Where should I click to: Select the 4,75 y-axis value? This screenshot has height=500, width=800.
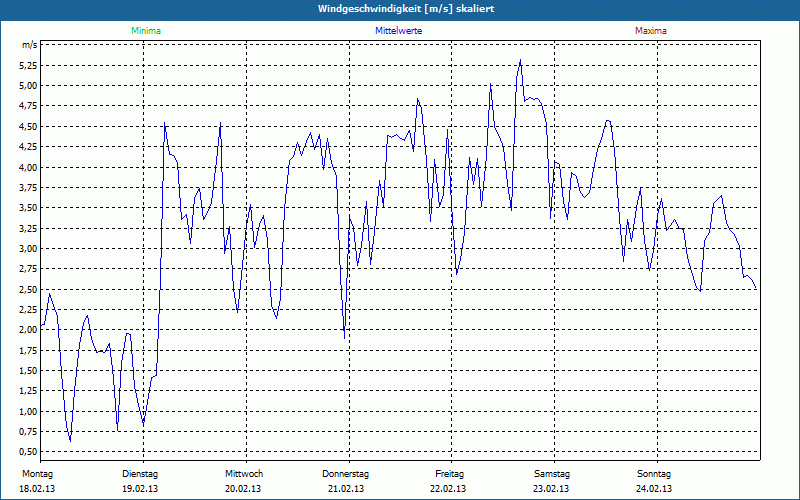29,106
